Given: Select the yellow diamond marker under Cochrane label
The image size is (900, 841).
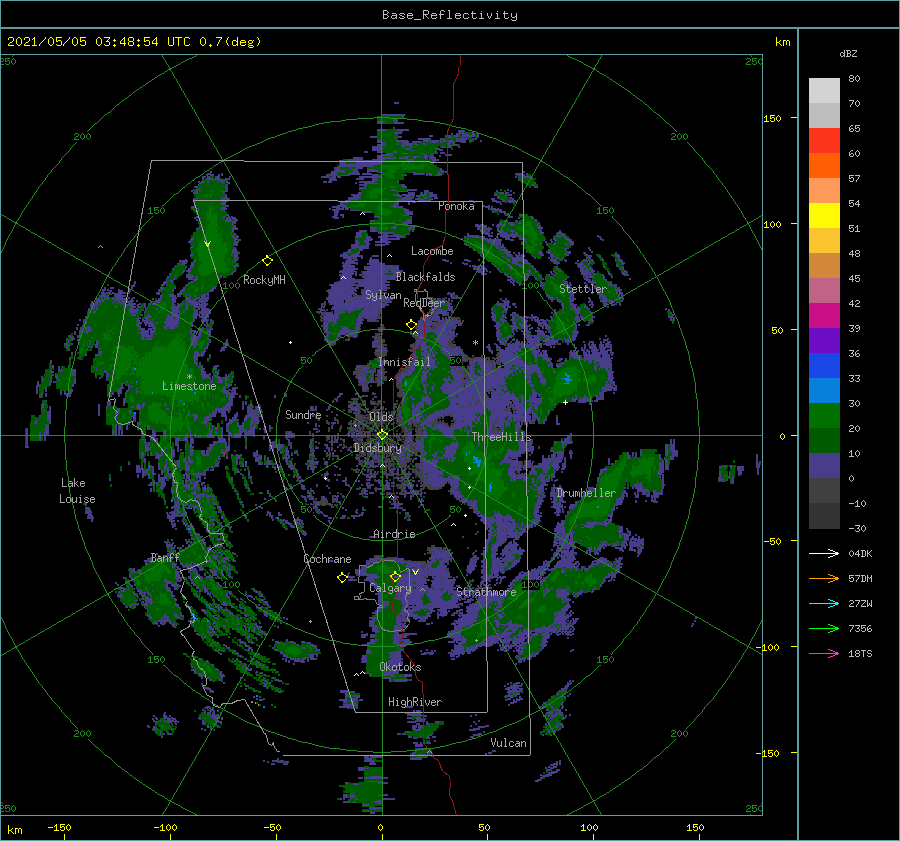Looking at the screenshot, I should [x=342, y=578].
